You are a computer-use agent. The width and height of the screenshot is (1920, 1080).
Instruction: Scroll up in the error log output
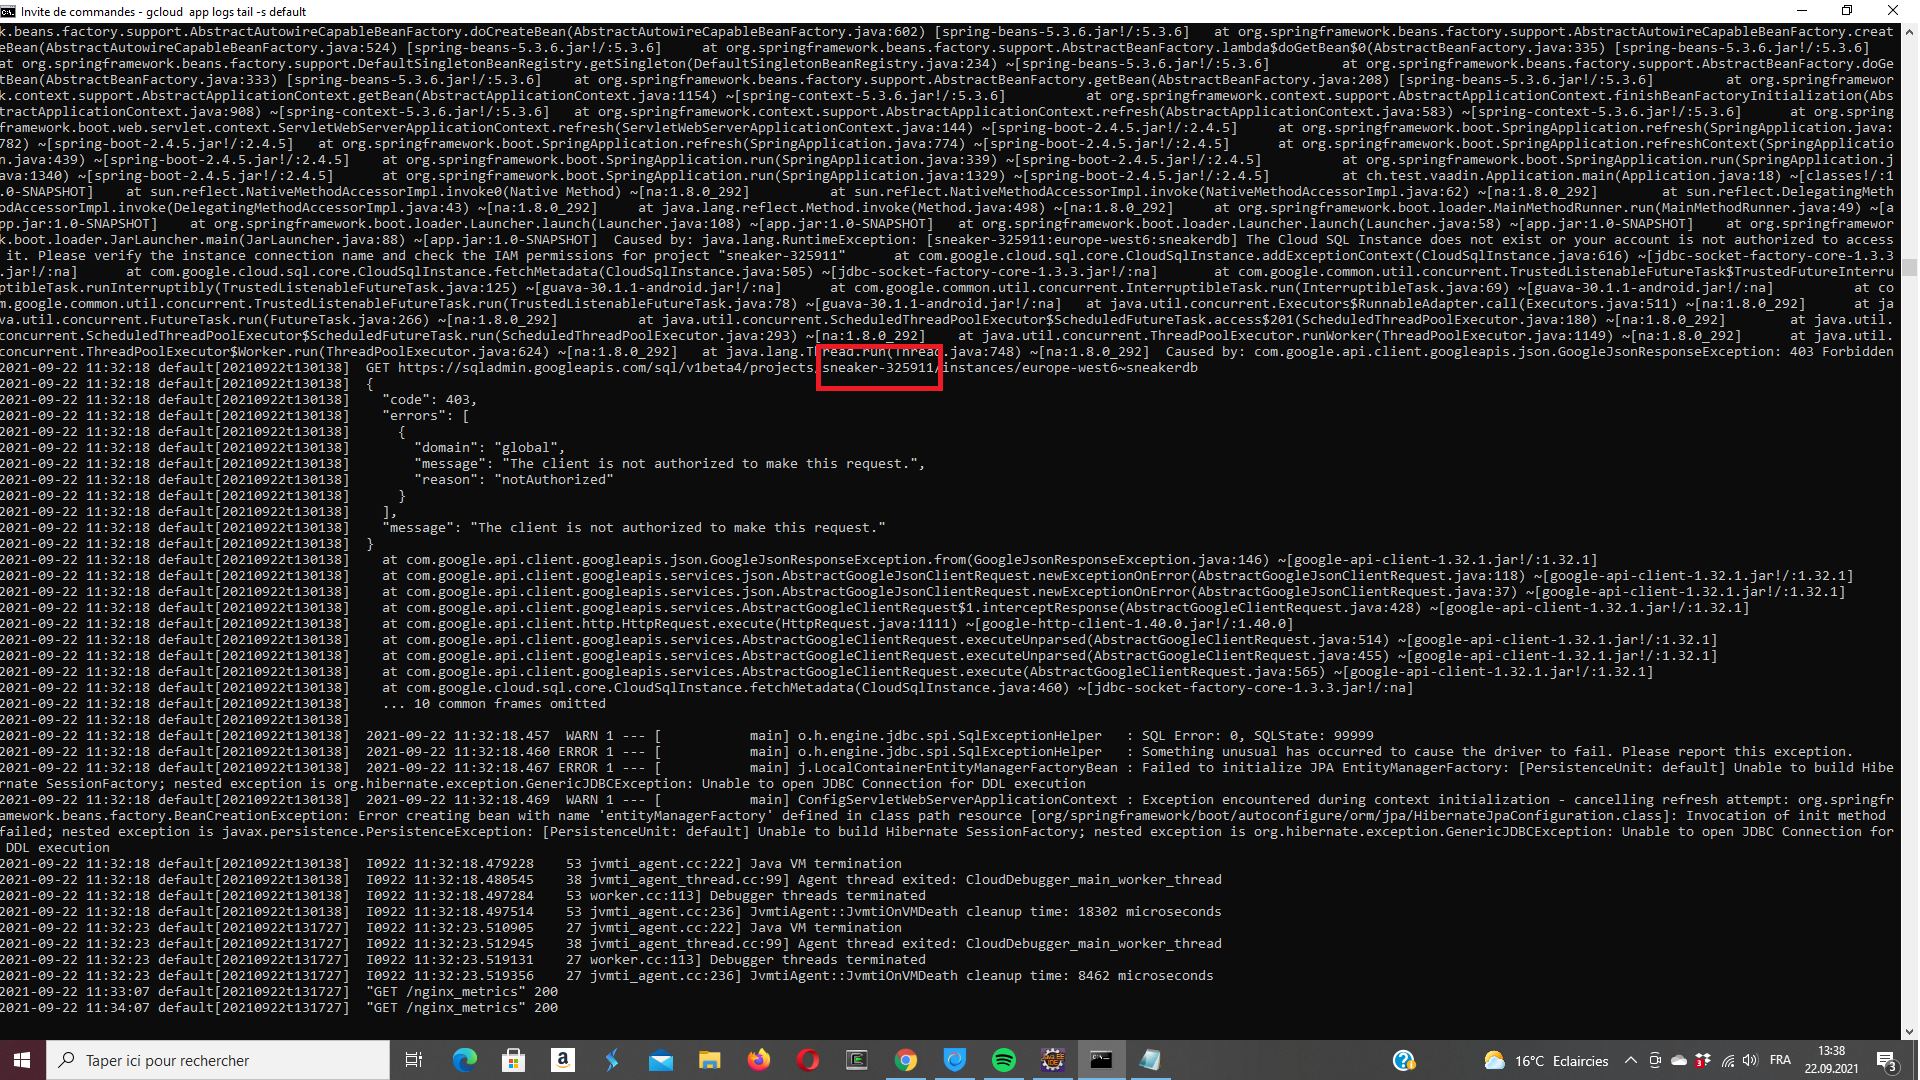[1911, 29]
